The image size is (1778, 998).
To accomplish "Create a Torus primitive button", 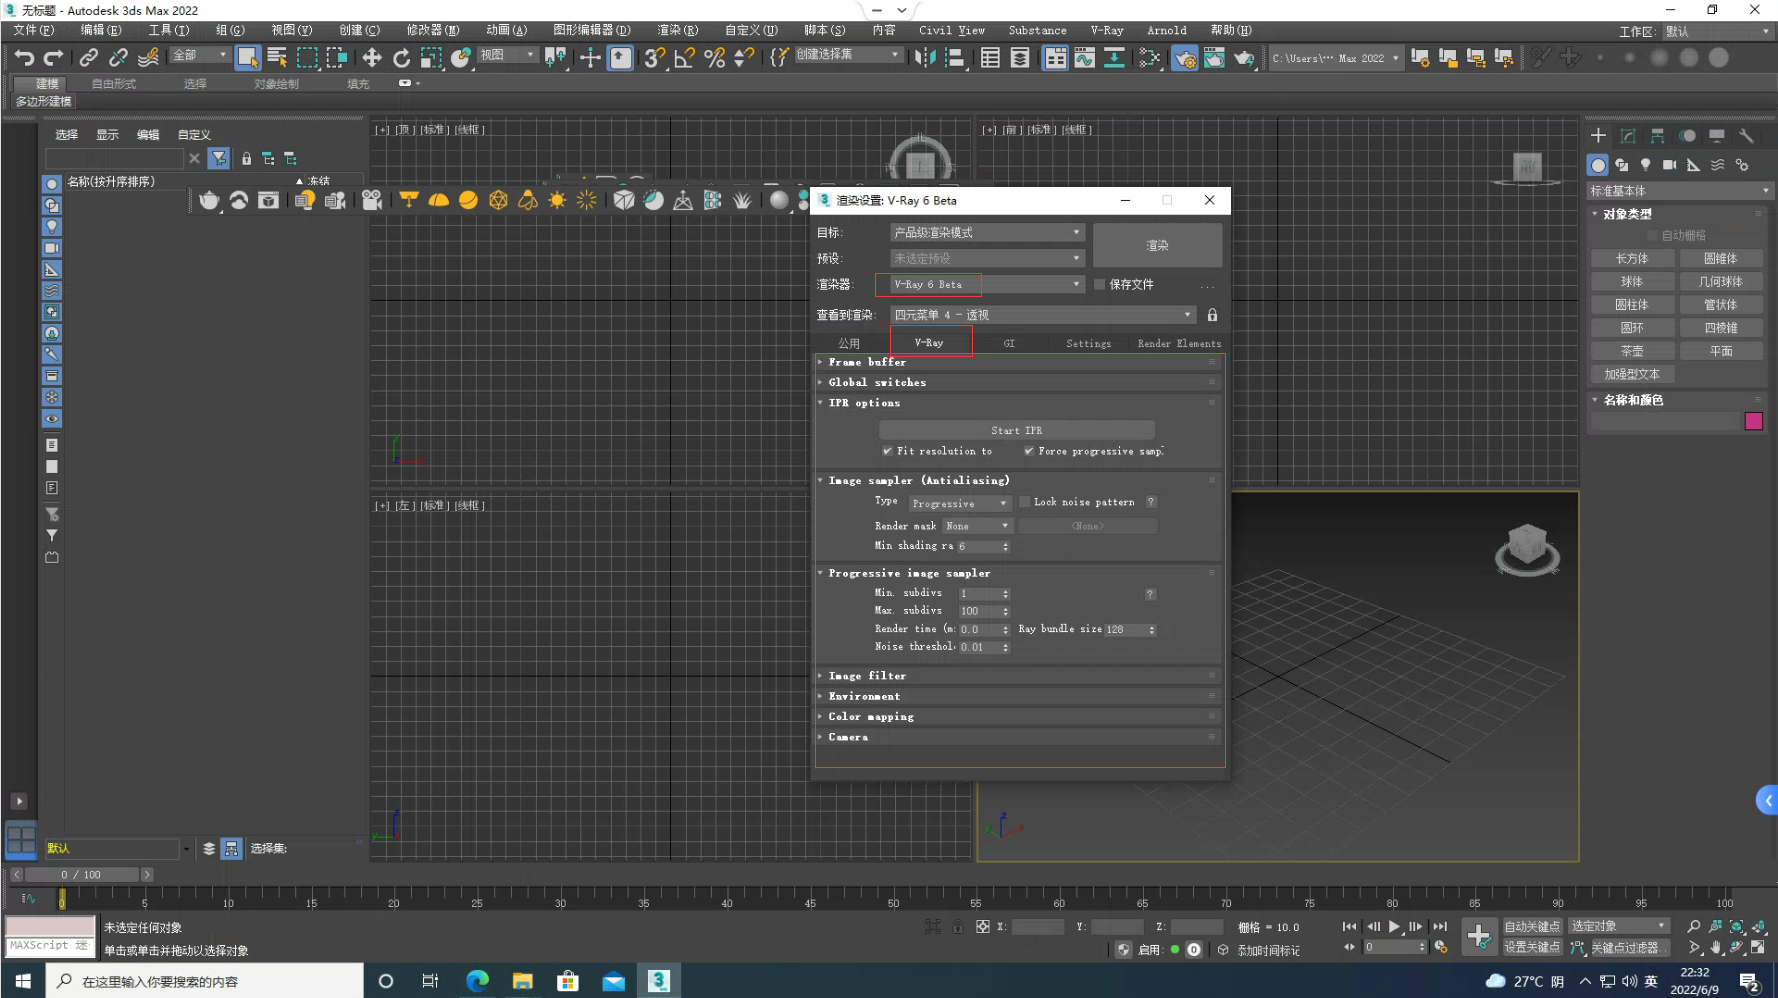I will [1632, 328].
